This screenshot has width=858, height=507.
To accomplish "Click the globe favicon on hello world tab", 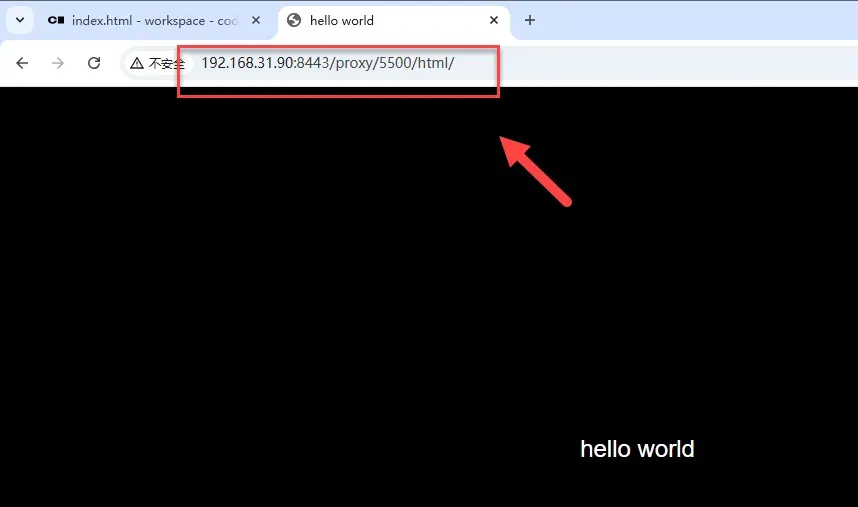I will click(294, 20).
